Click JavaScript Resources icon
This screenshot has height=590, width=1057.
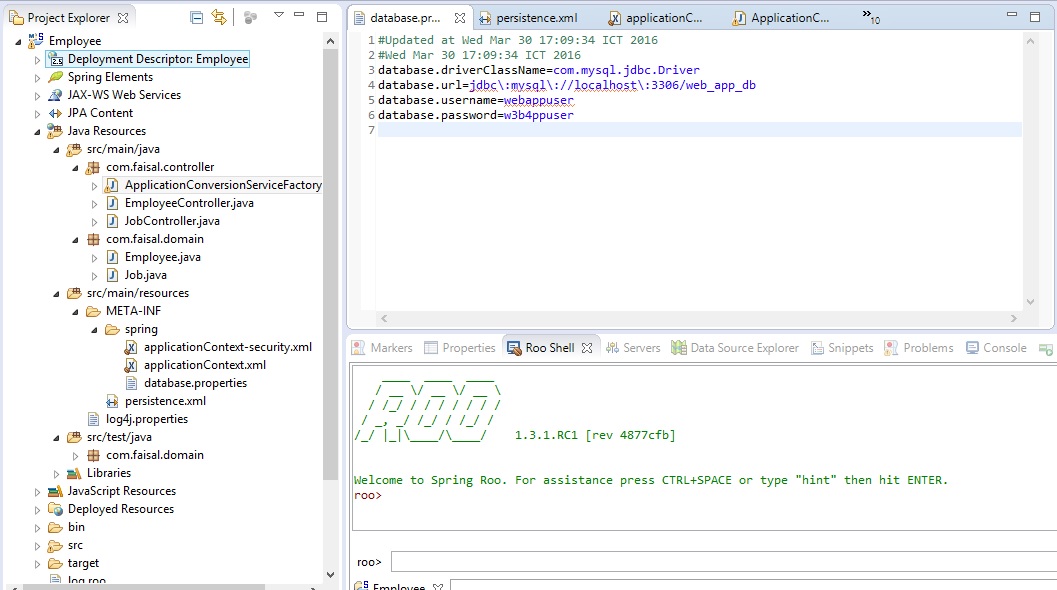tap(55, 491)
